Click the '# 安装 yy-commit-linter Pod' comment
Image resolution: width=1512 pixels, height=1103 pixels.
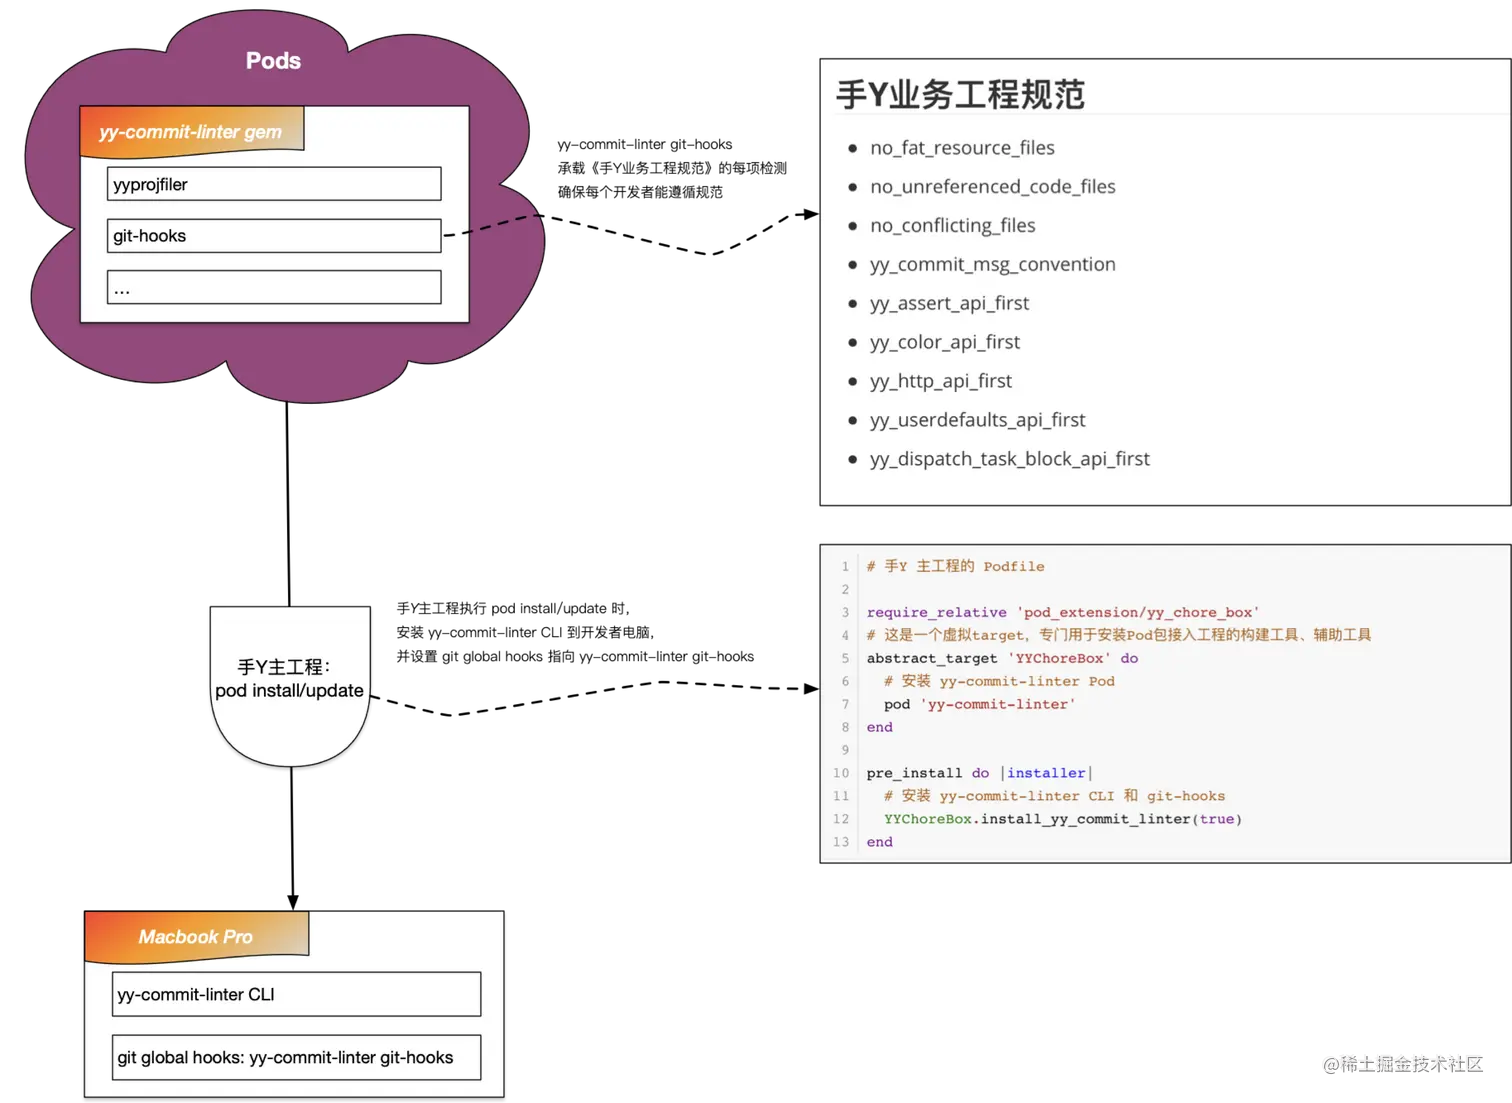999,681
